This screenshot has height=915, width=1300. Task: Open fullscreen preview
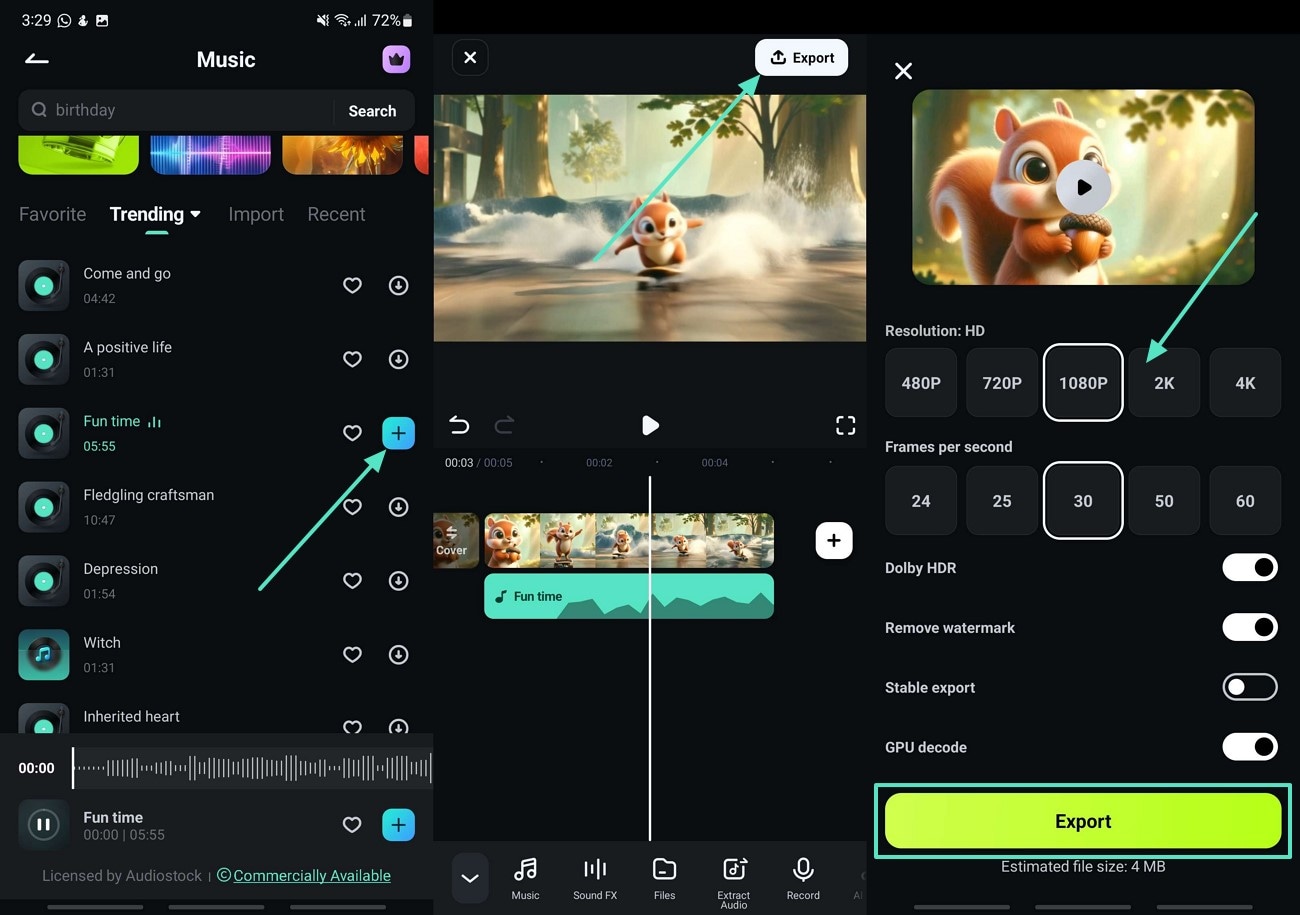[845, 426]
